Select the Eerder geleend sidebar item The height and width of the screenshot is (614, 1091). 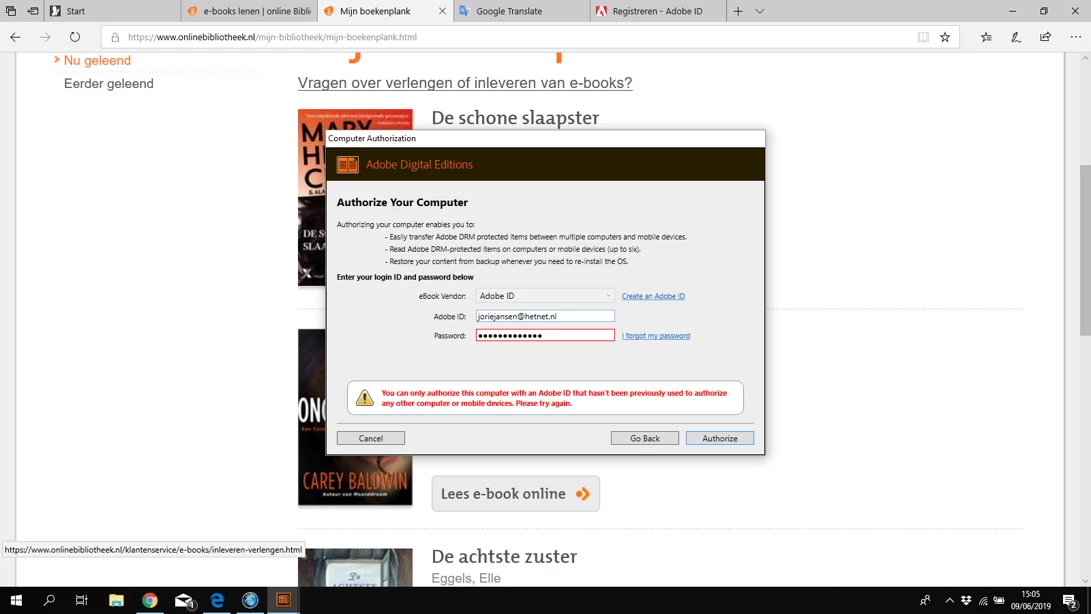tap(109, 84)
